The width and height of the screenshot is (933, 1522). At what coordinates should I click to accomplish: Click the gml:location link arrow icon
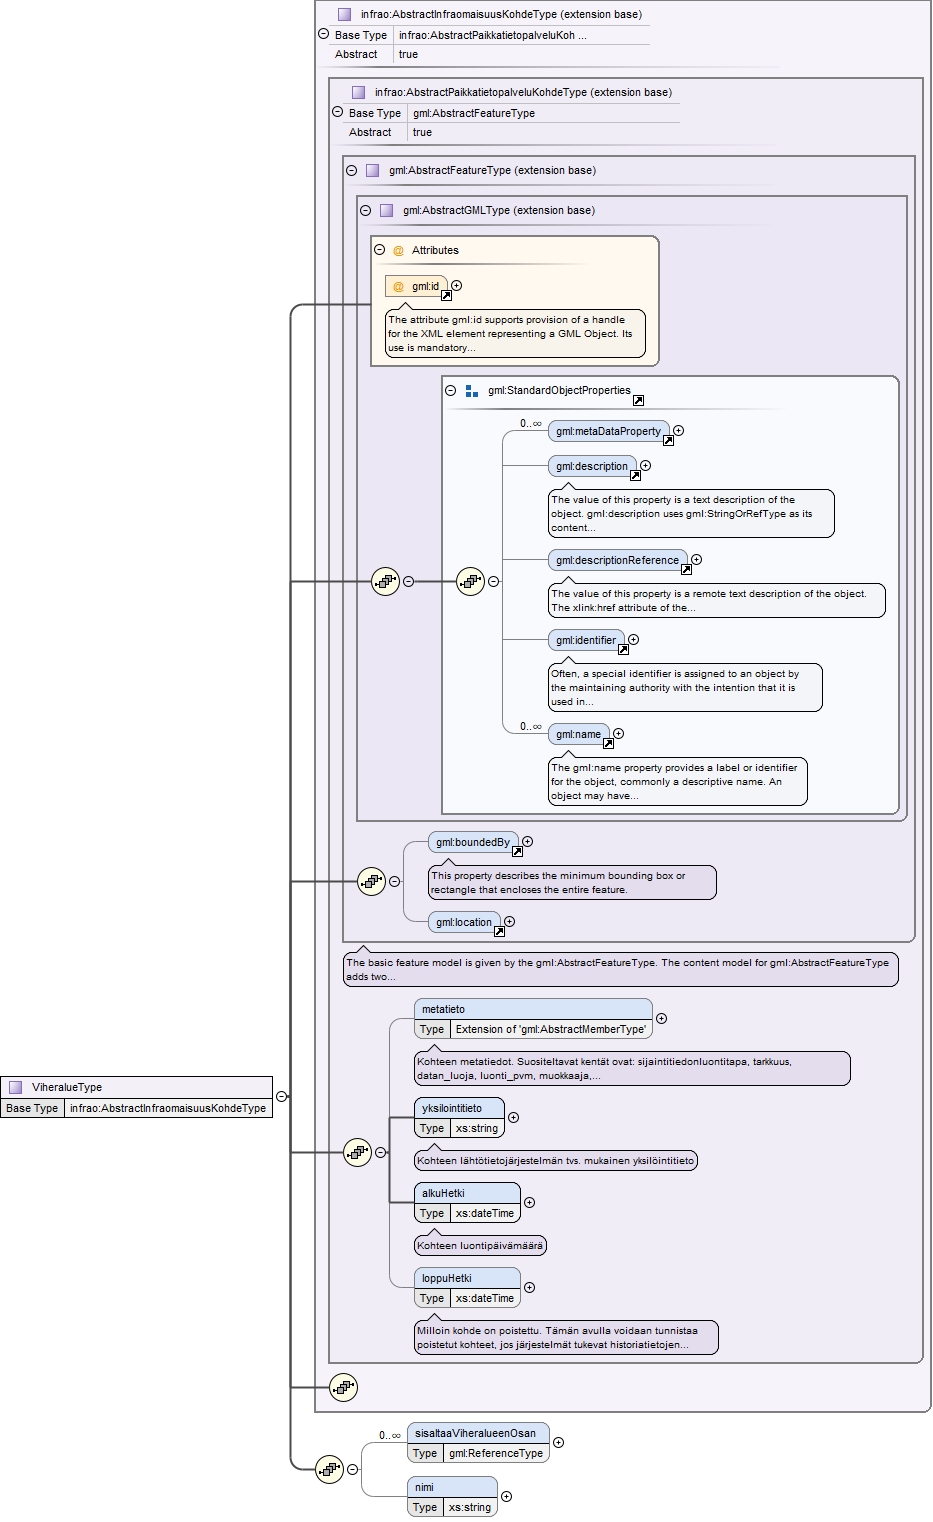pyautogui.click(x=499, y=931)
